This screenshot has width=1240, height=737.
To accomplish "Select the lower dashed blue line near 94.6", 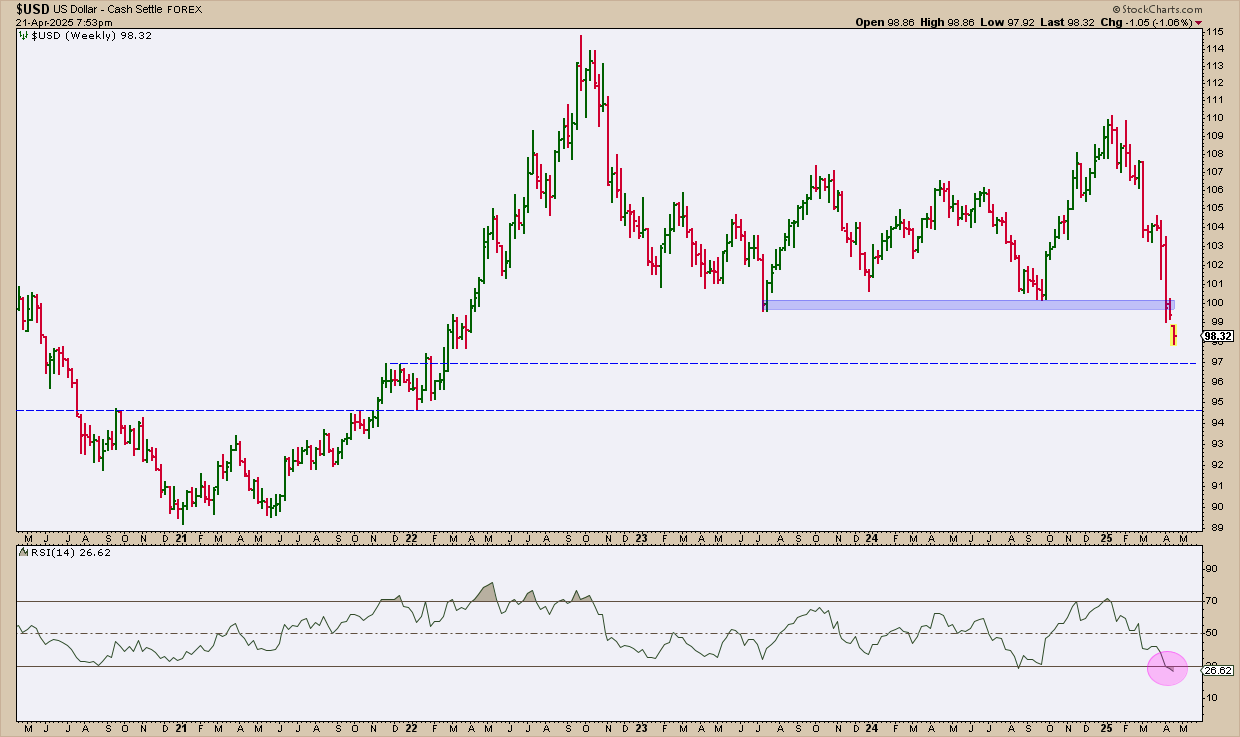I will [x=600, y=410].
